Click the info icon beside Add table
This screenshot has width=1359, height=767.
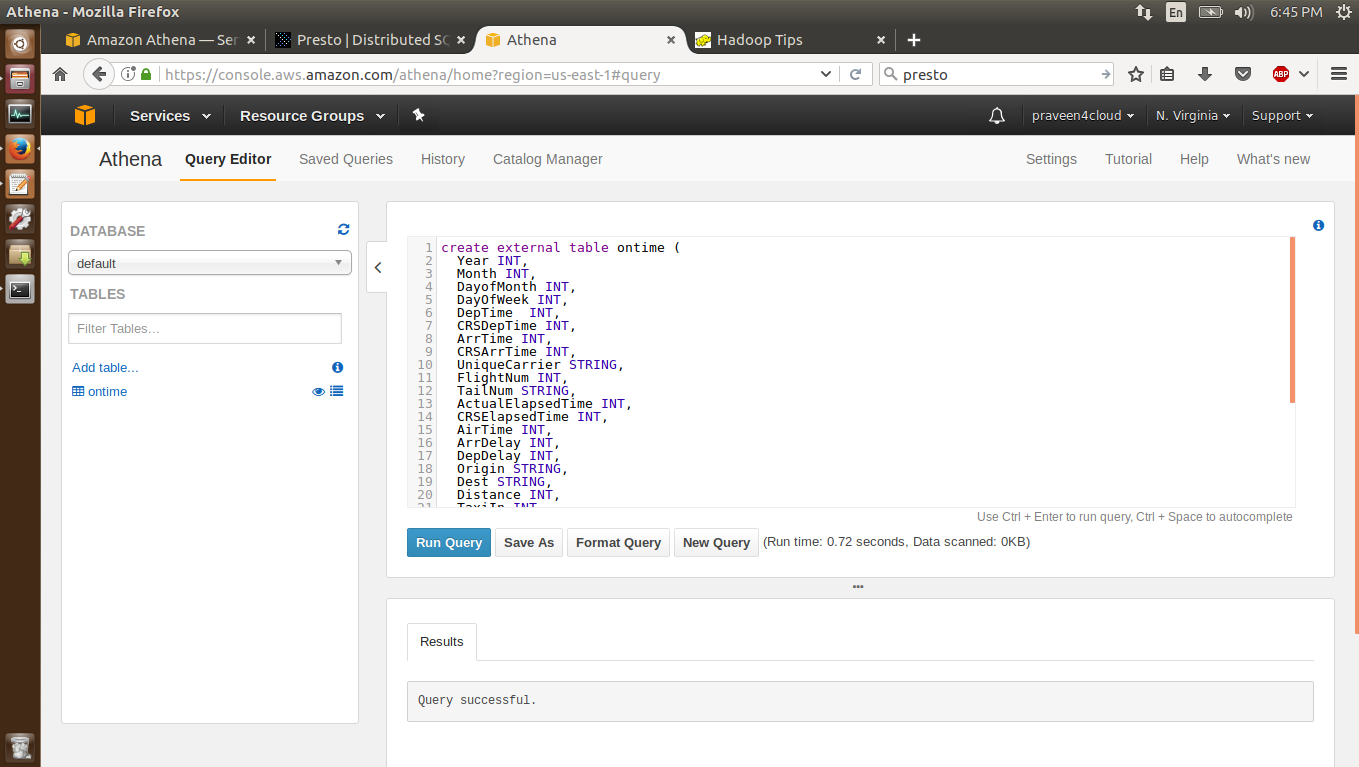(337, 368)
